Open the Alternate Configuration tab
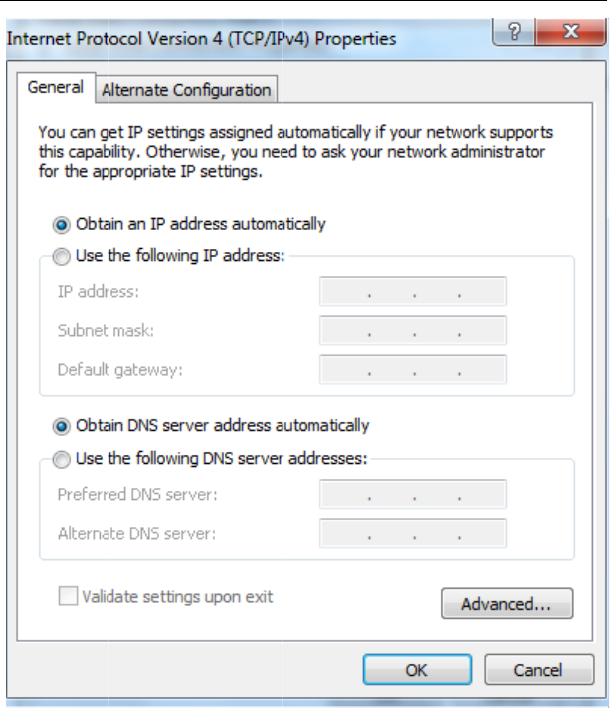 coord(187,90)
